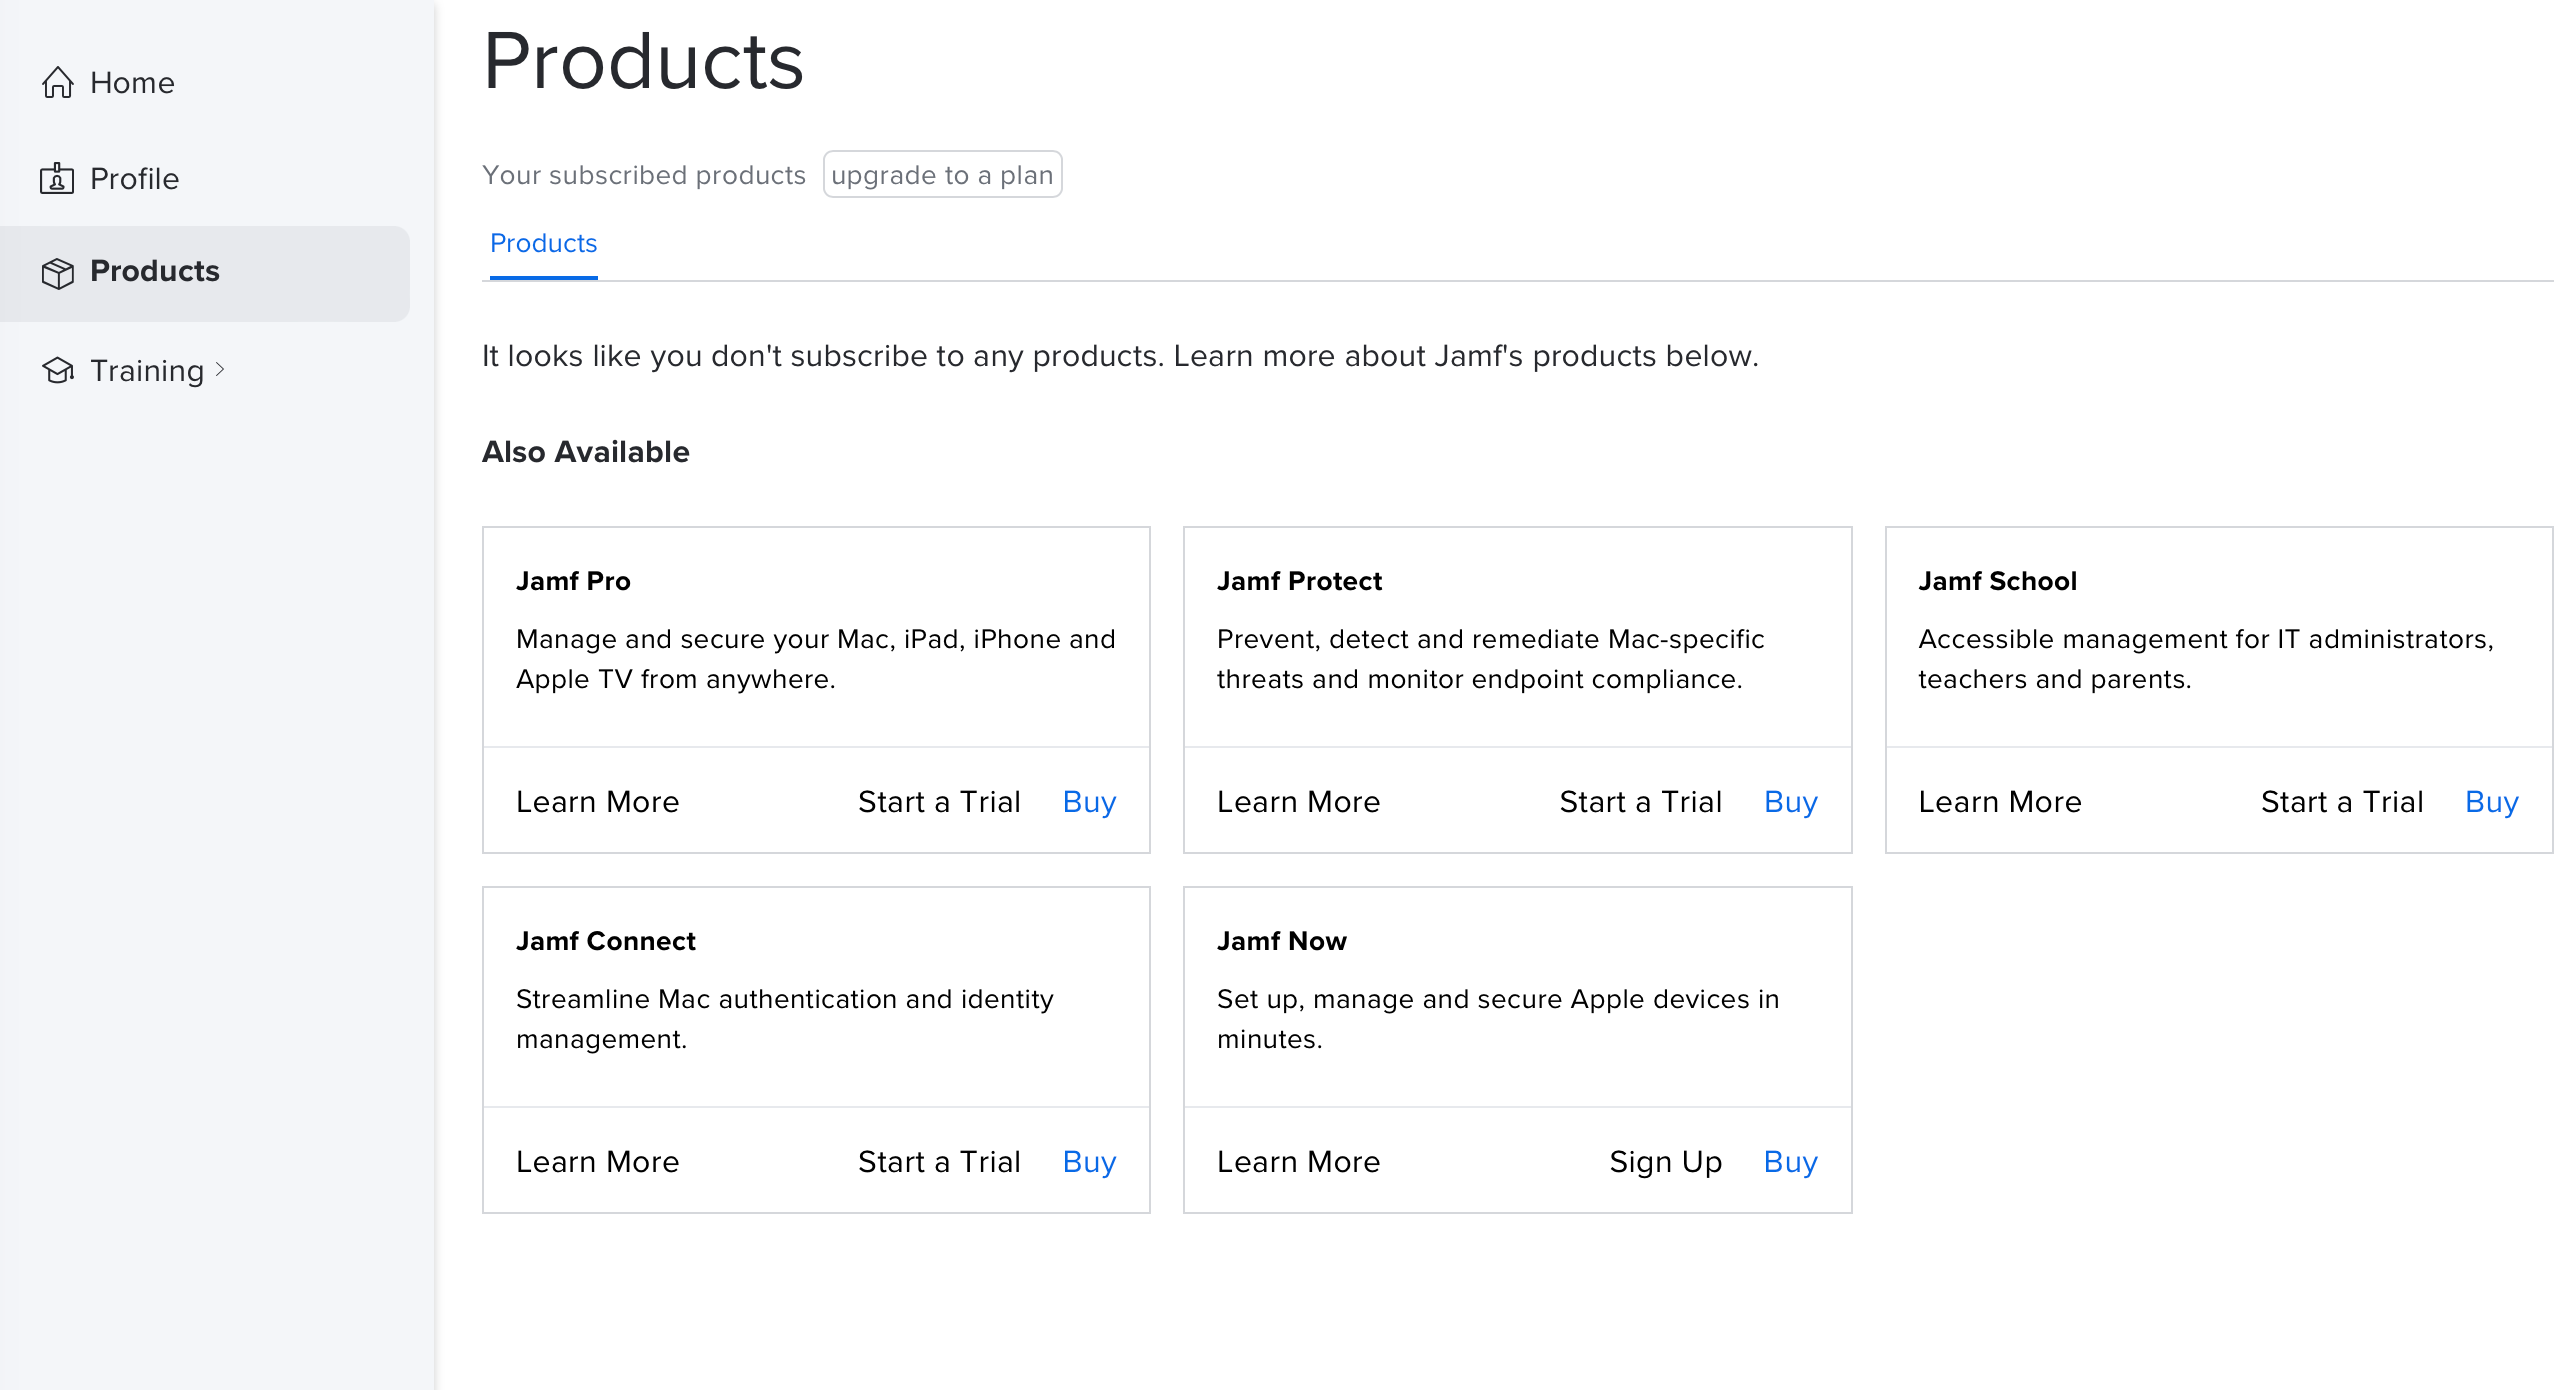Click Learn More for Jamf School
Viewport: 2570px width, 1390px height.
2000,801
